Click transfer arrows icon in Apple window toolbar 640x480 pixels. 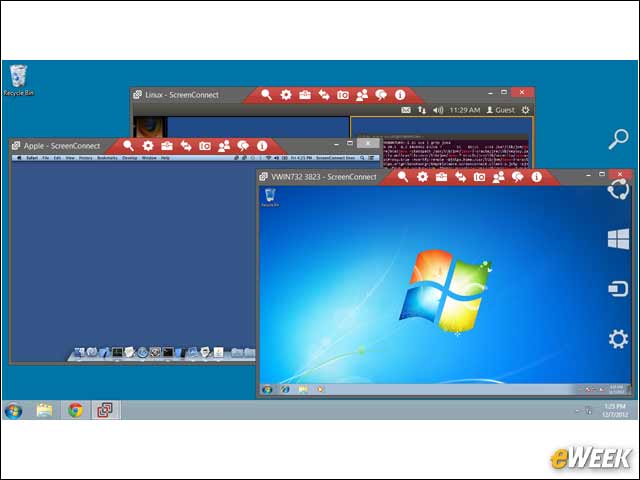[186, 146]
